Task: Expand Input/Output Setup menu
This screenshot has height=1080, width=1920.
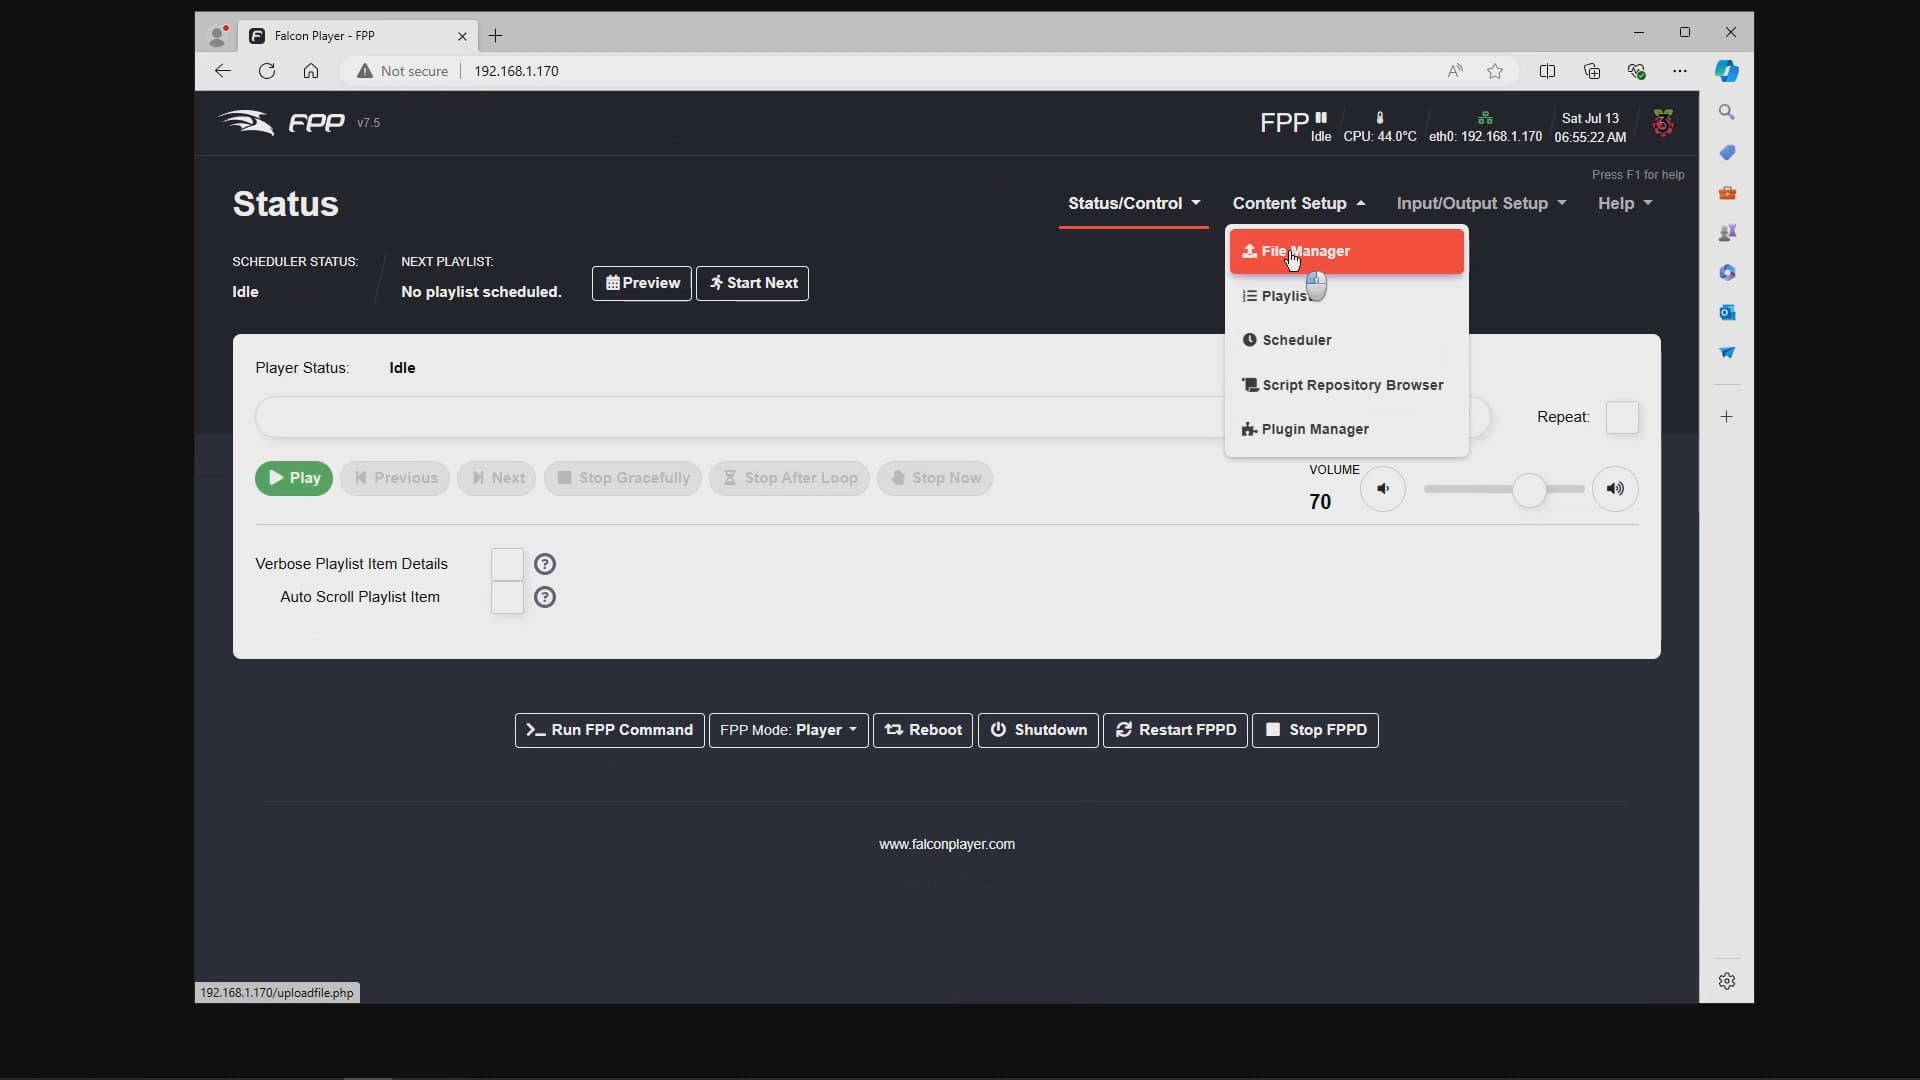Action: pyautogui.click(x=1481, y=203)
